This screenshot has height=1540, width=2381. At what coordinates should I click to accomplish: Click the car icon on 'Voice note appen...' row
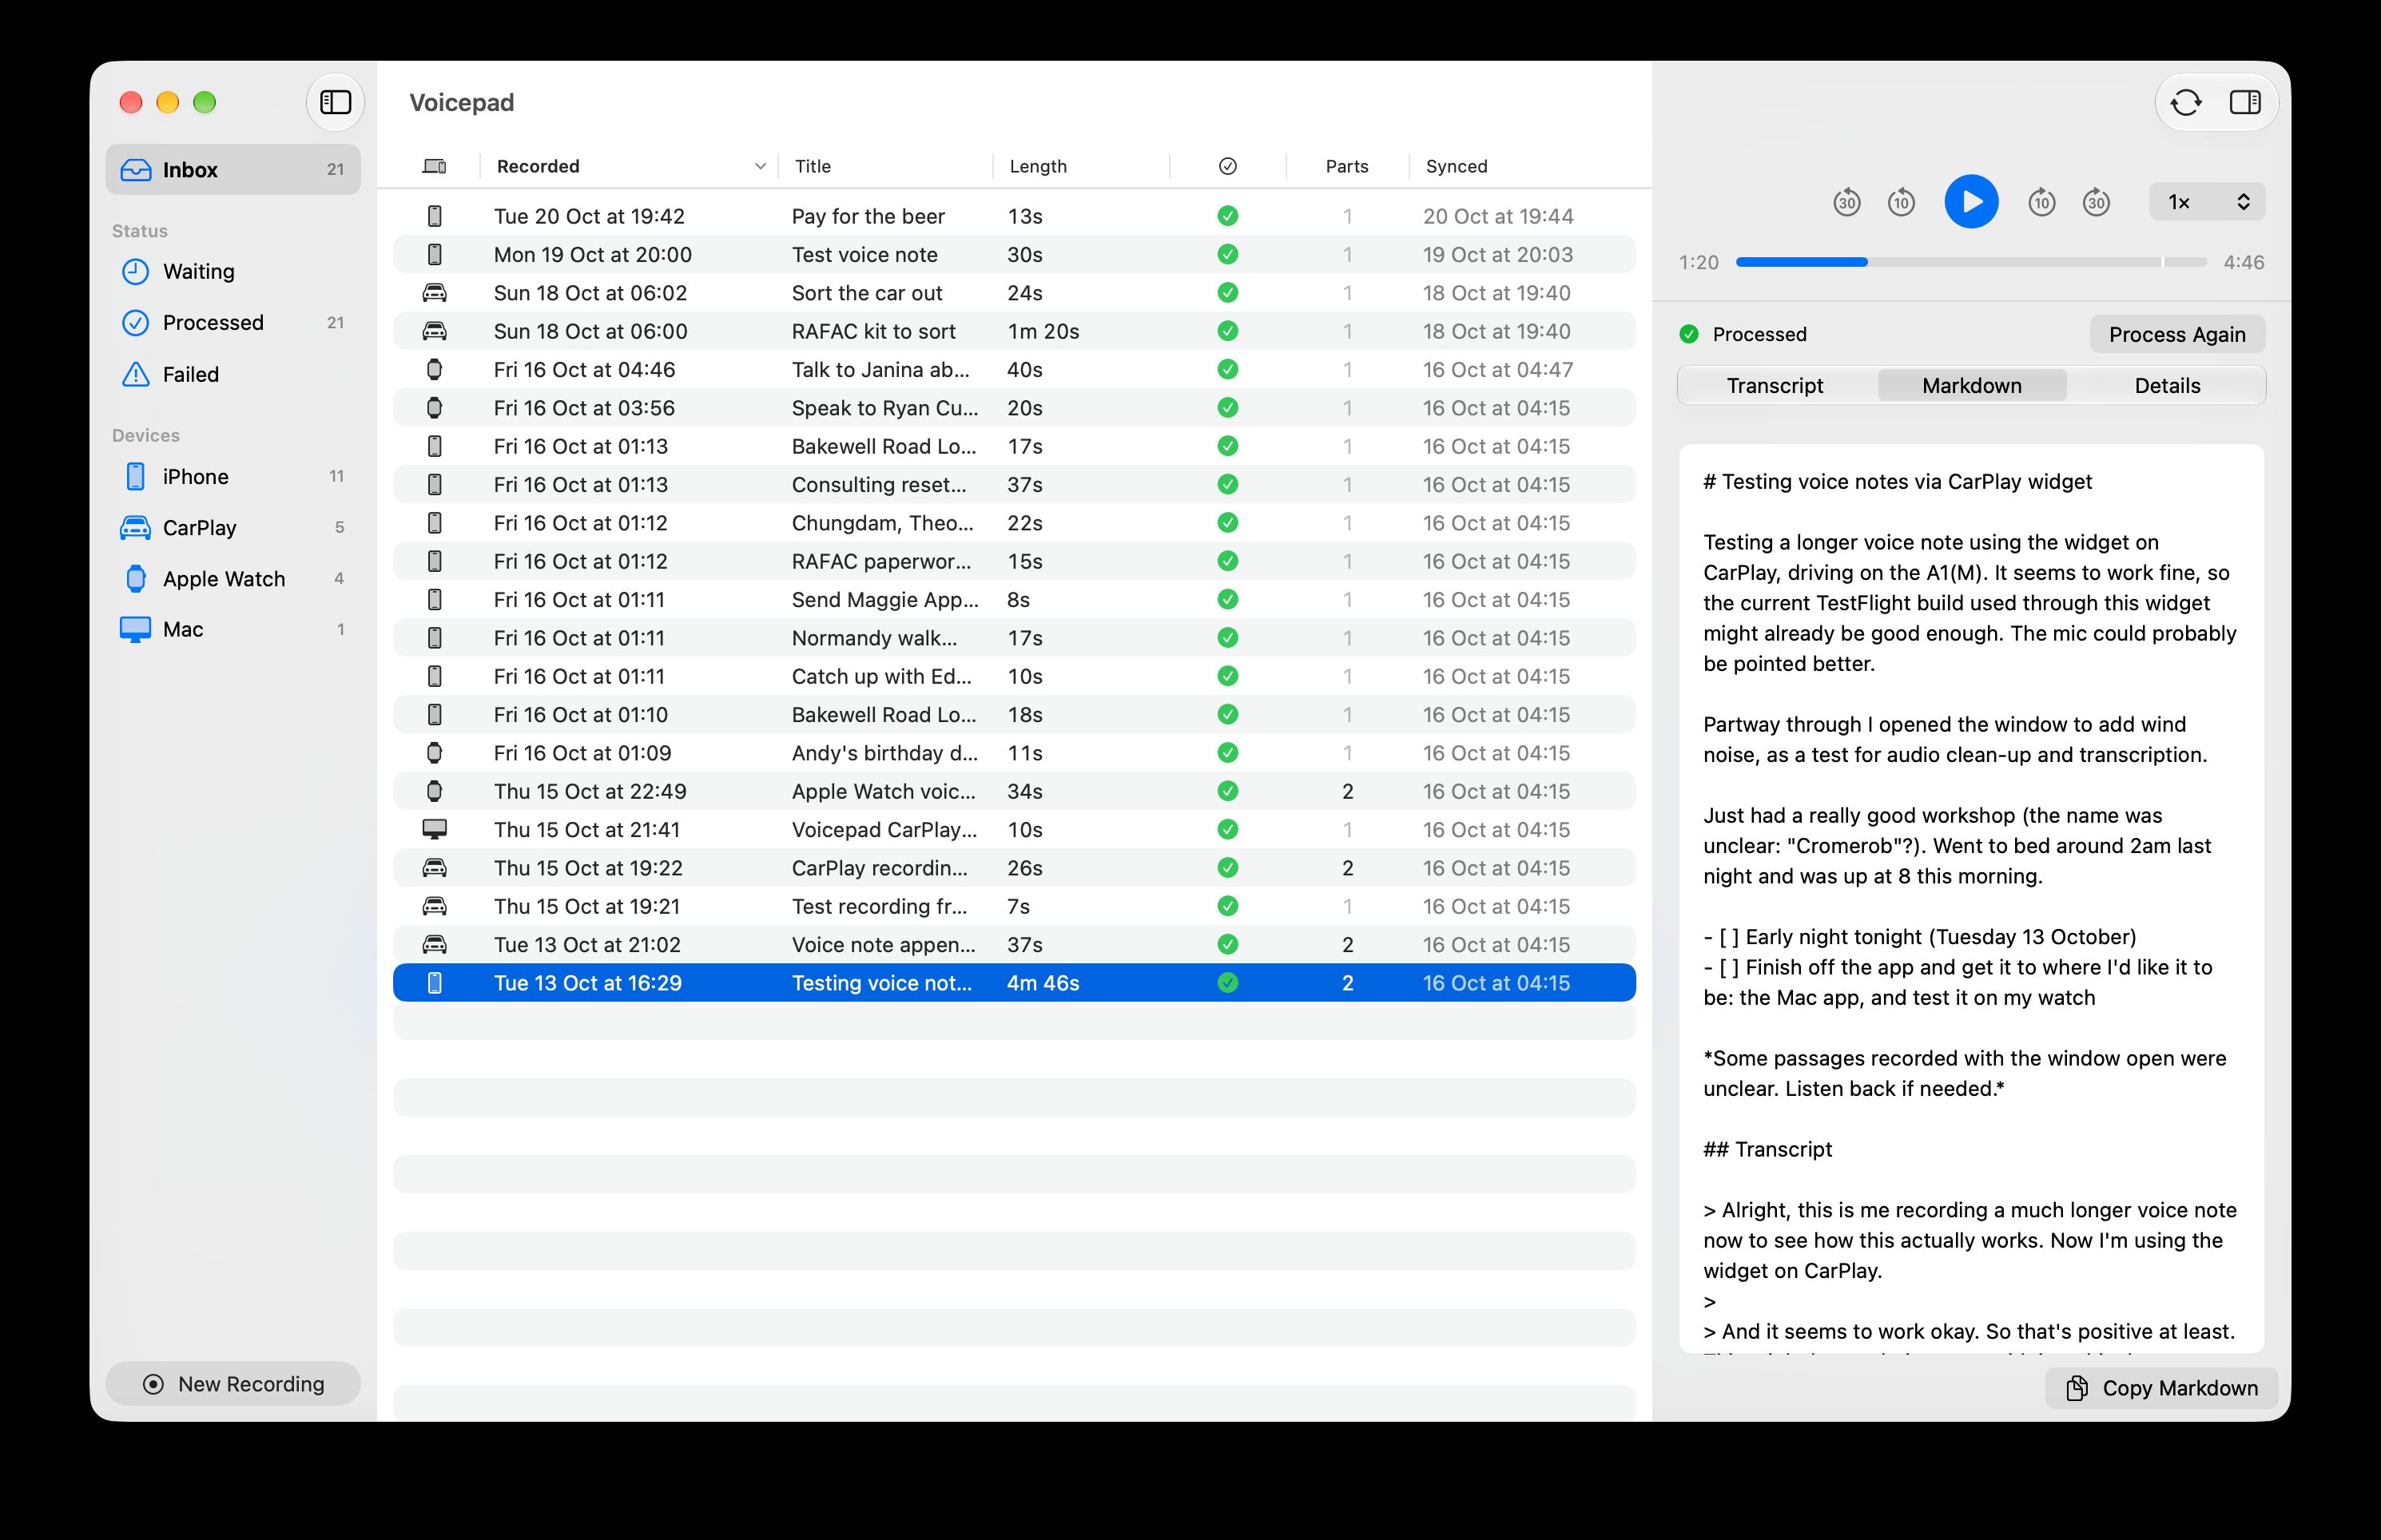(x=434, y=944)
